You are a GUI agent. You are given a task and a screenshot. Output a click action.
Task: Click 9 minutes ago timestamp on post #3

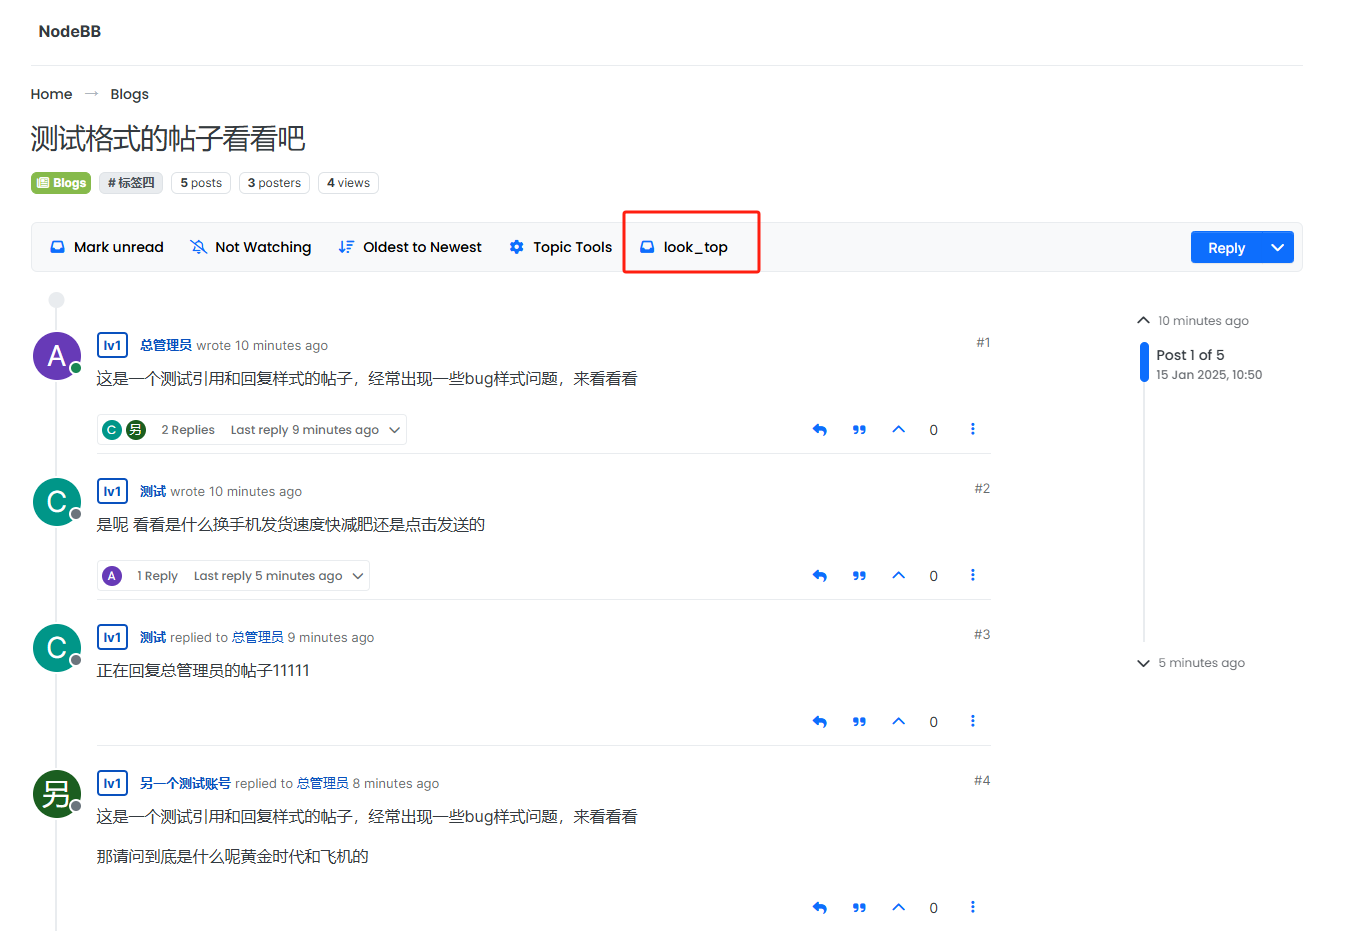pyautogui.click(x=331, y=637)
